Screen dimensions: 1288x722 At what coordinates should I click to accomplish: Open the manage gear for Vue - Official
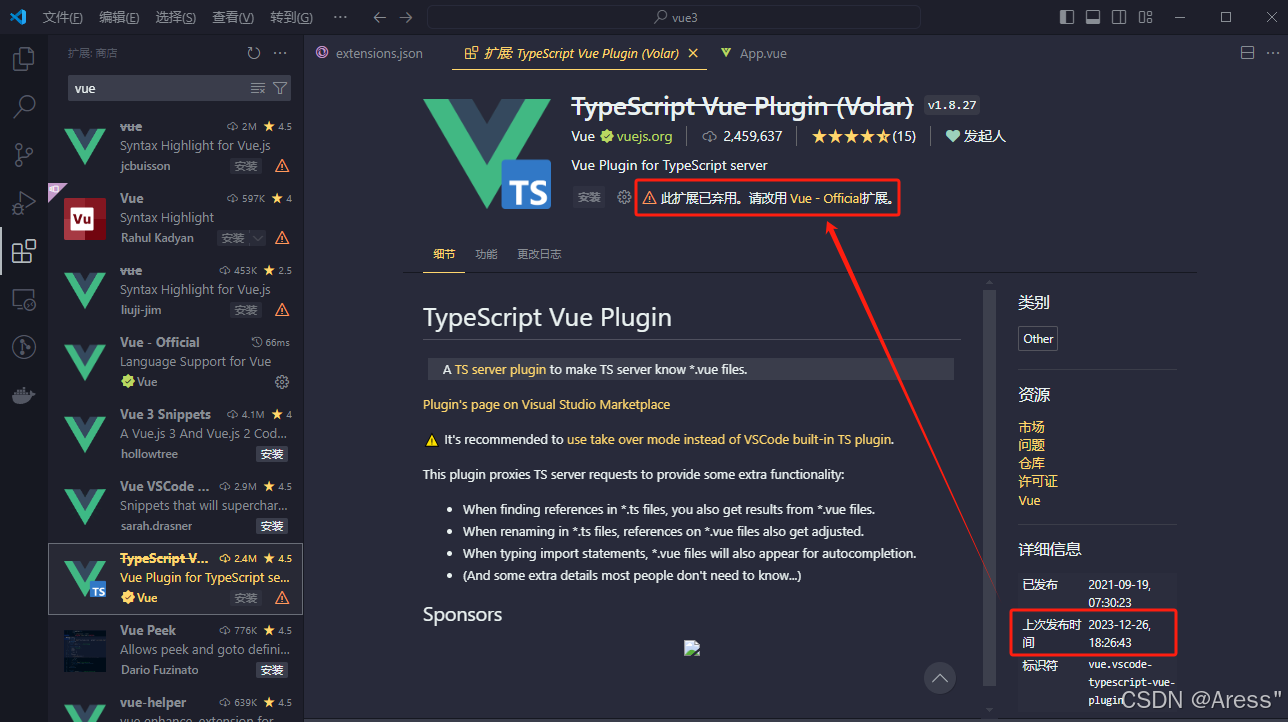click(282, 382)
